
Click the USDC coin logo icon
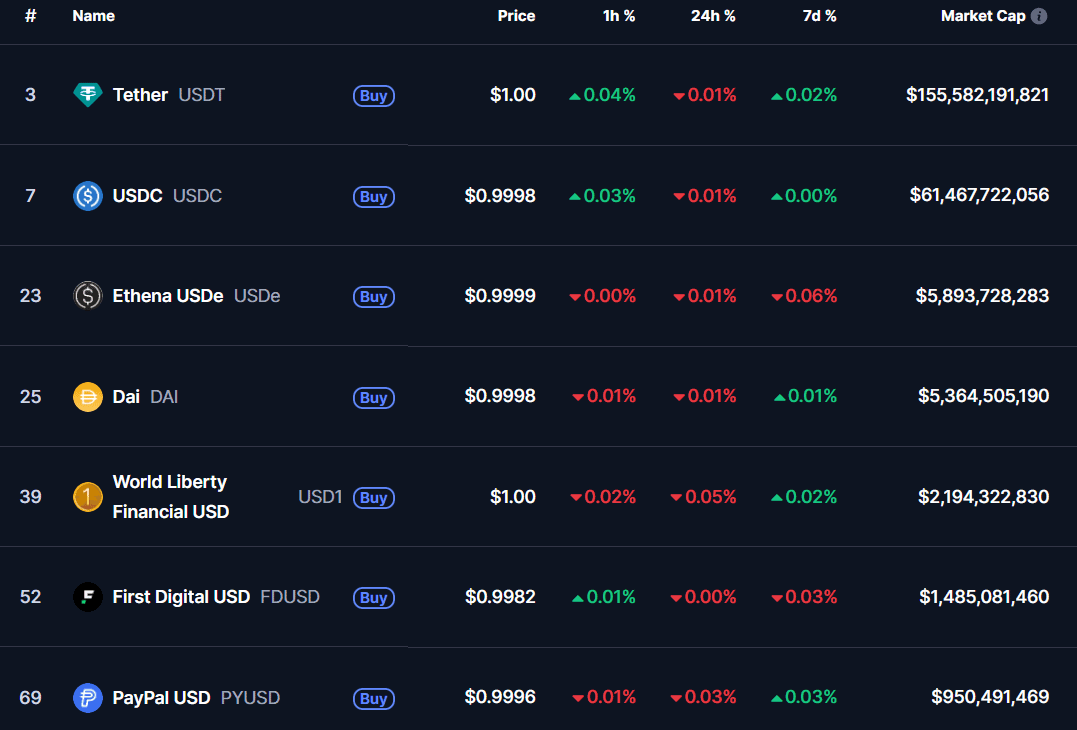point(88,196)
